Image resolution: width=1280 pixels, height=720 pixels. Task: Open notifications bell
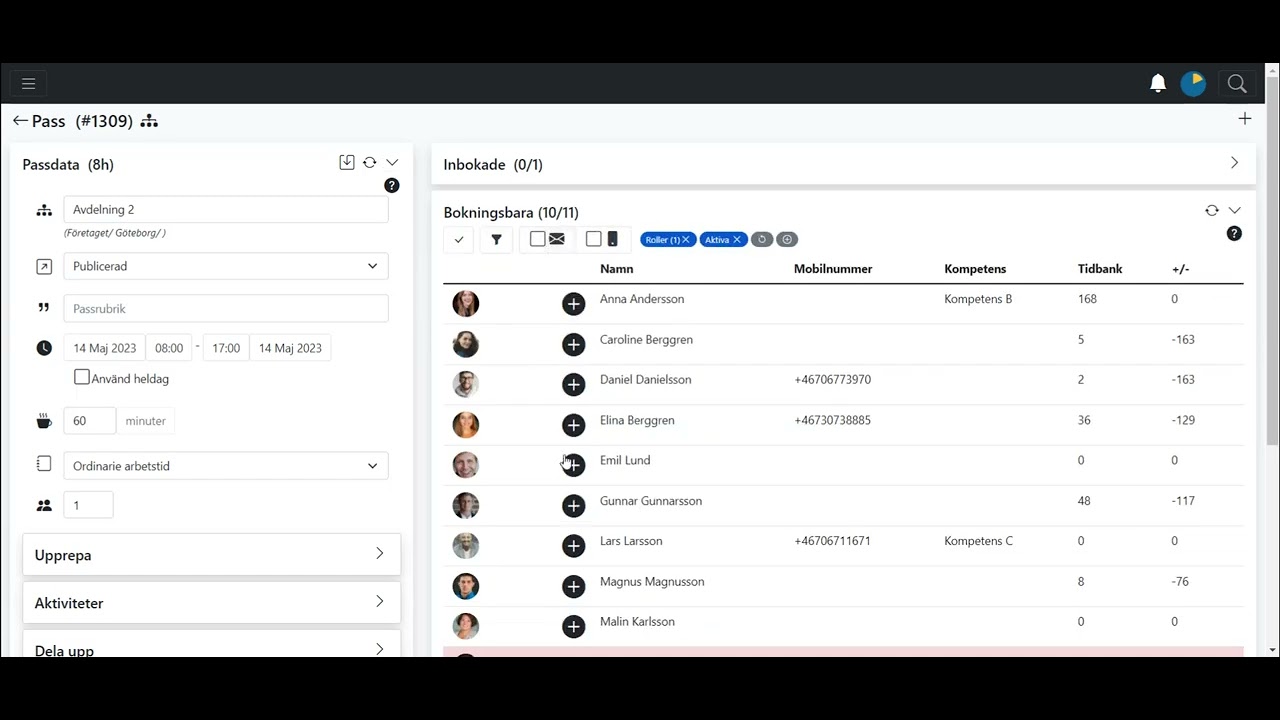(1158, 84)
